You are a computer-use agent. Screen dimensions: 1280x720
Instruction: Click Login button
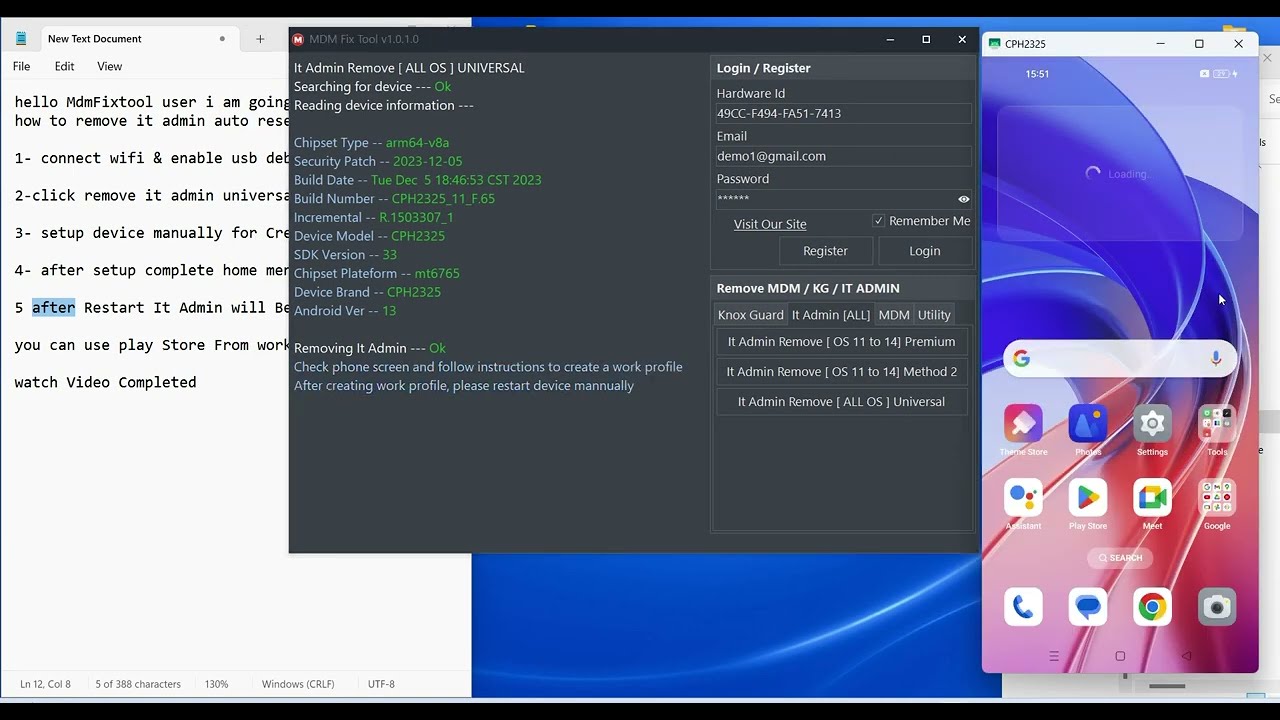[925, 251]
